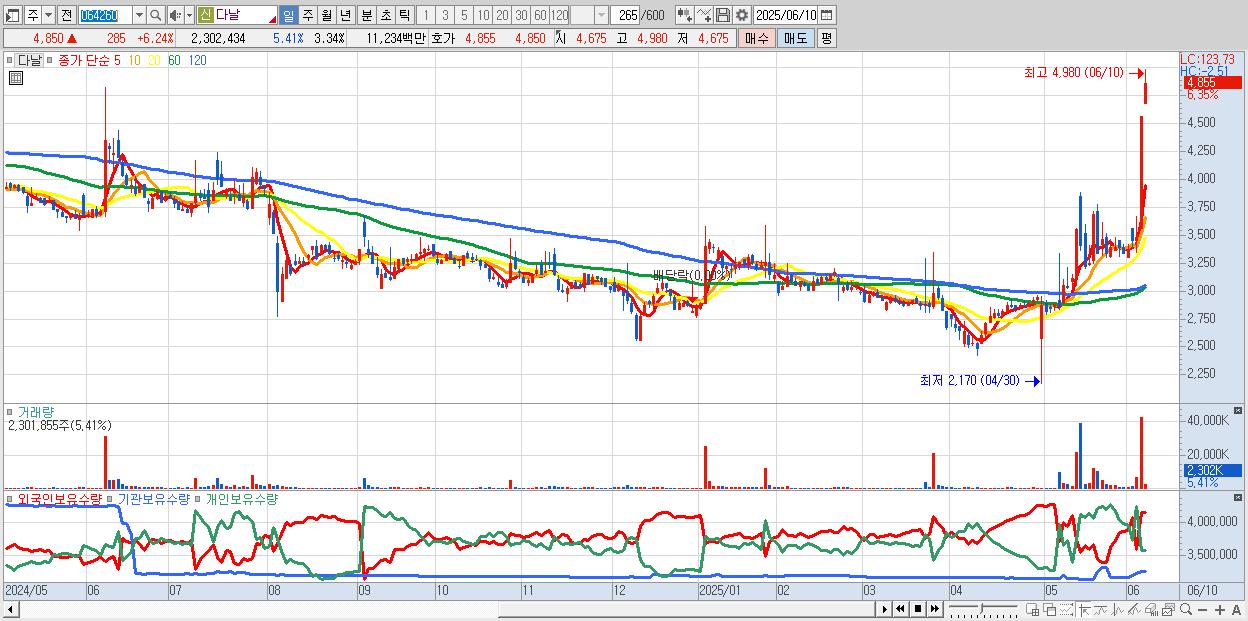The width and height of the screenshot is (1248, 621).
Task: Search stocks with the magnifier icon
Action: 157,15
